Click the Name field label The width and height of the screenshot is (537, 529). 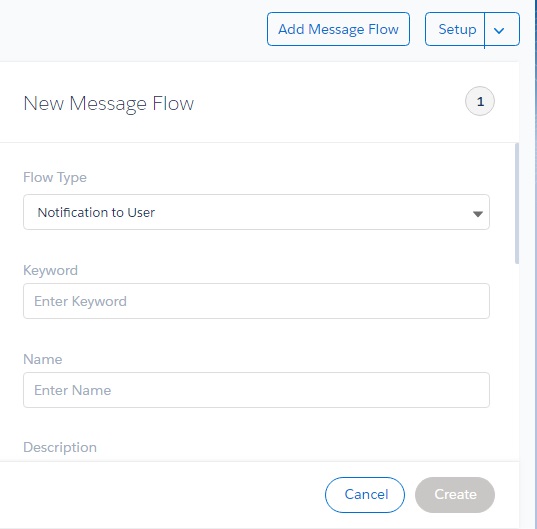[x=43, y=359]
